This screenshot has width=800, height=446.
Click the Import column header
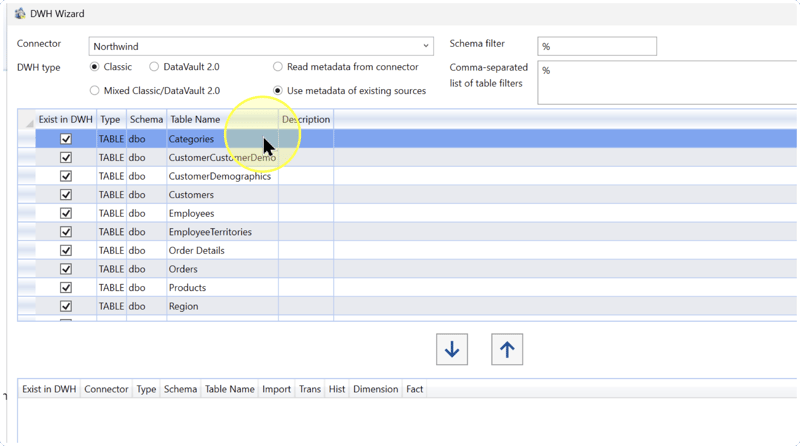(x=277, y=389)
